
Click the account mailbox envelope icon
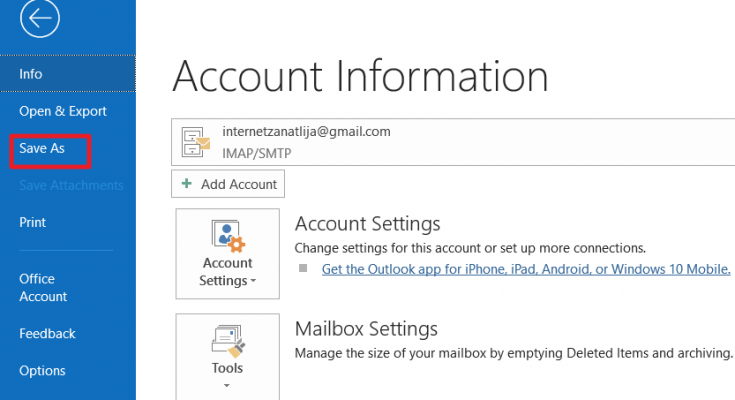[195, 142]
